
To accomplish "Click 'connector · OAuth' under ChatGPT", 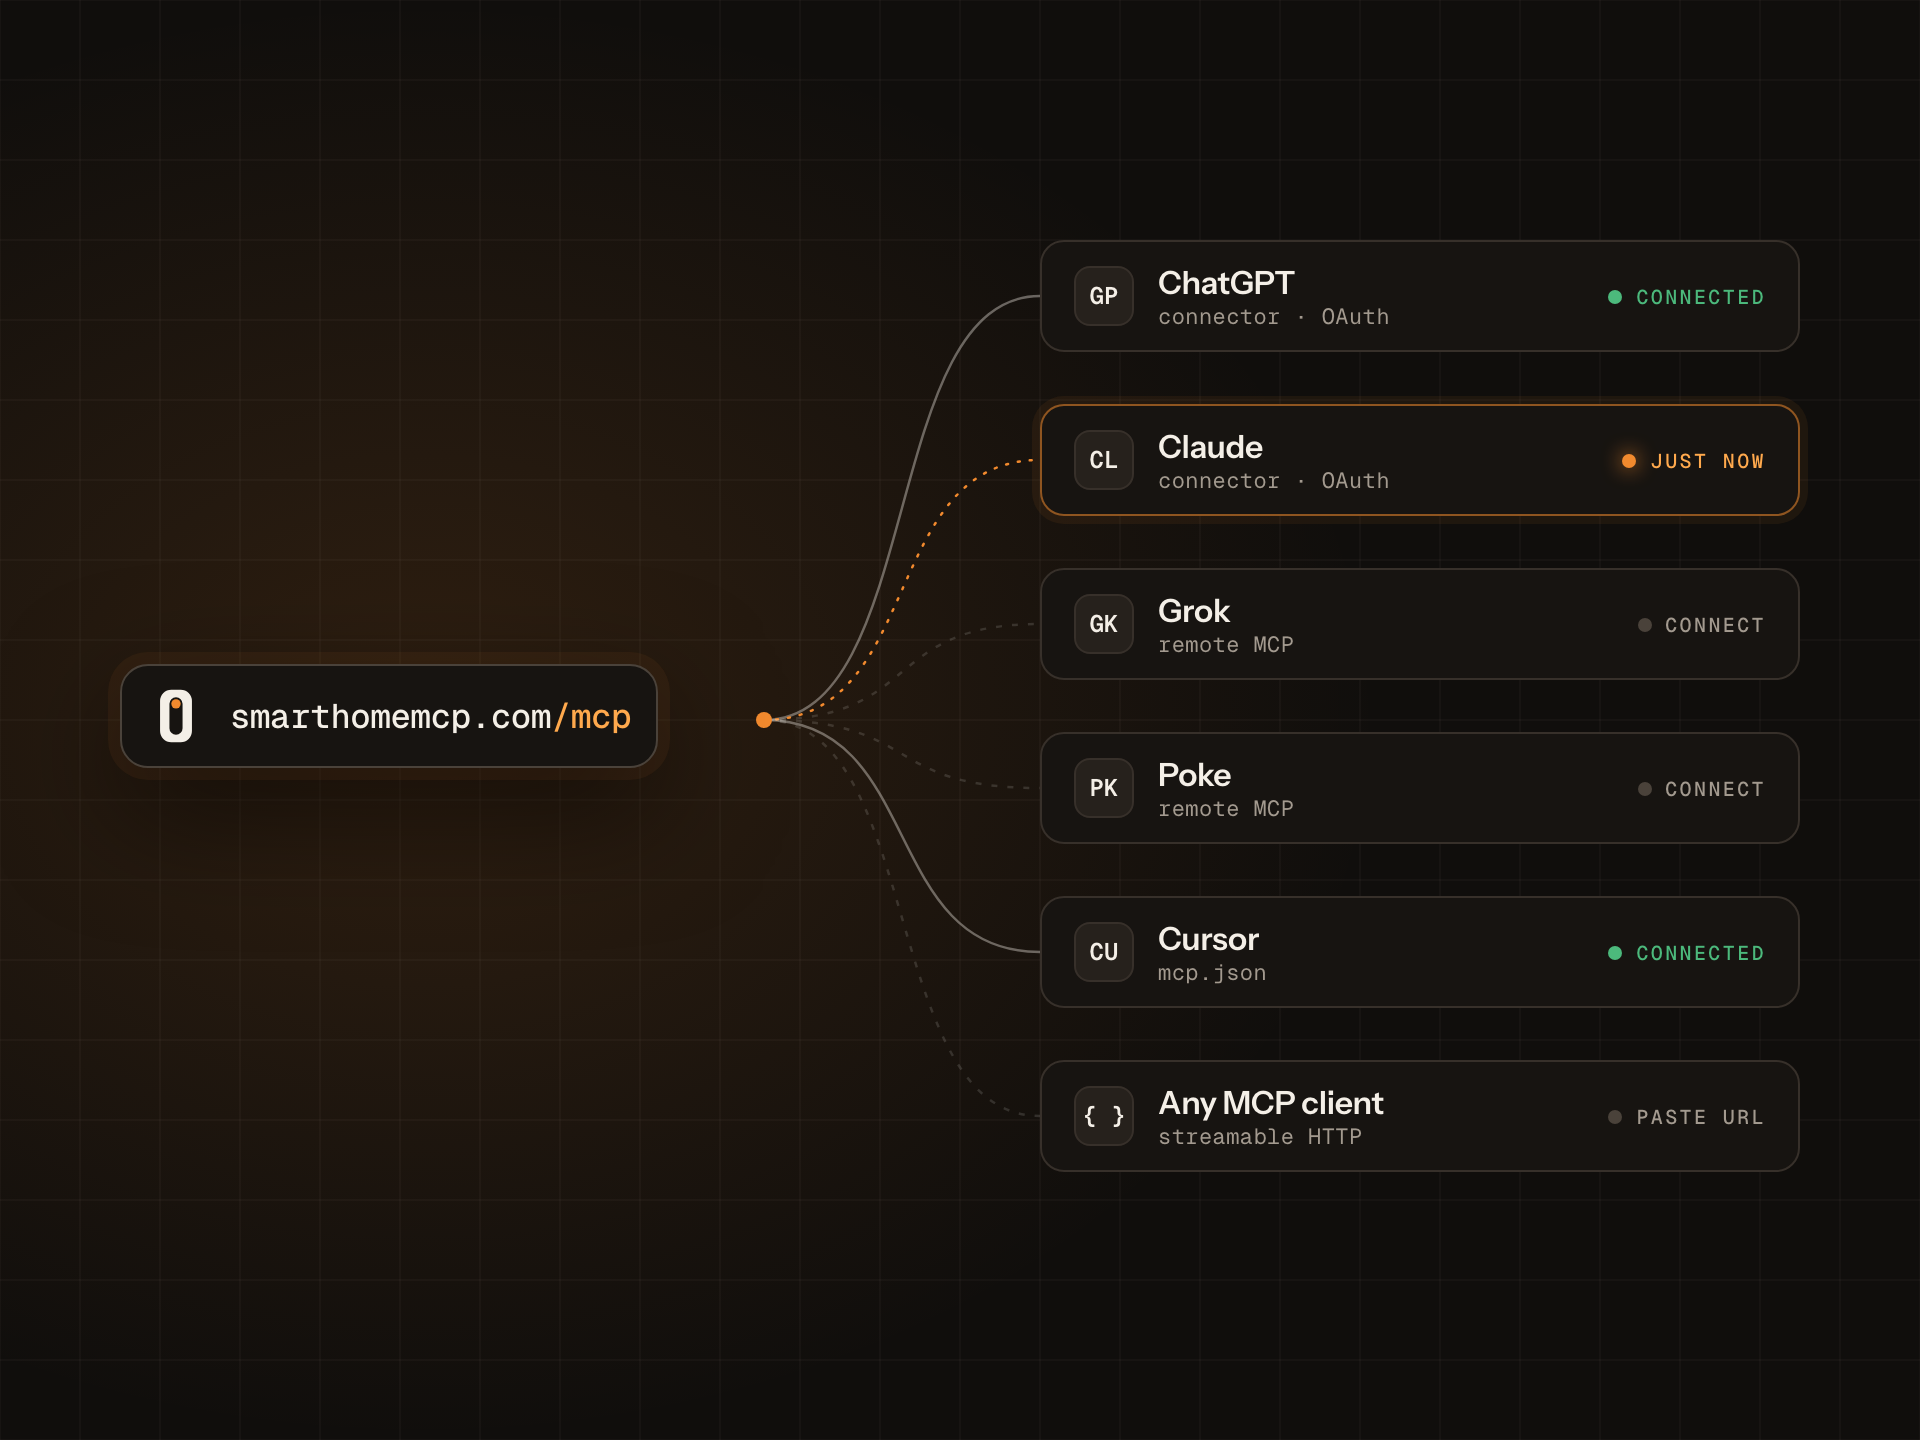I will click(x=1274, y=317).
